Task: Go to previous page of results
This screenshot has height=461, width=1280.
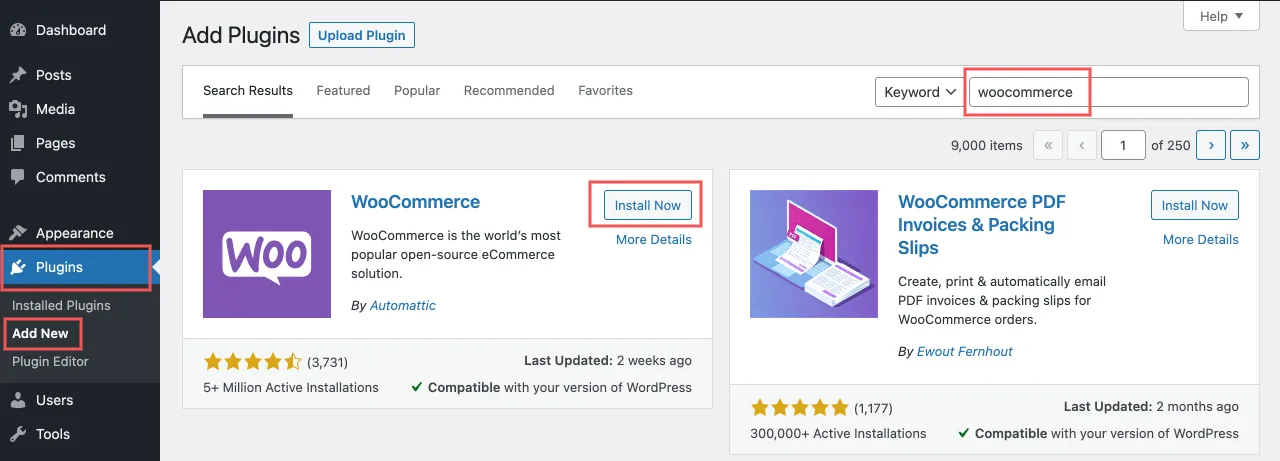Action: coord(1082,145)
